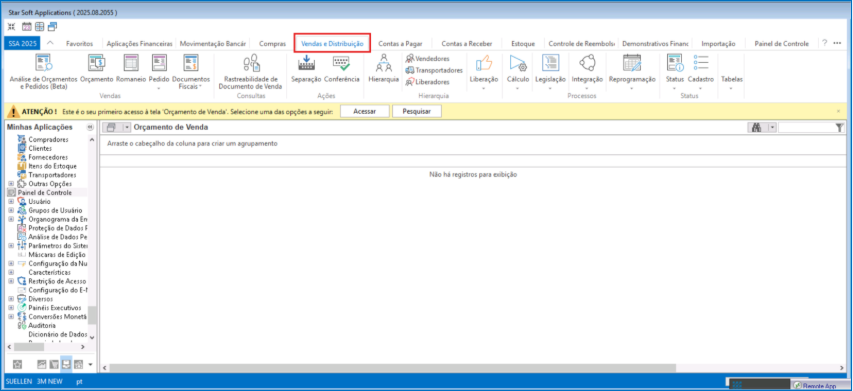
Task: Open dropdown next to the printer icon
Action: click(x=127, y=127)
